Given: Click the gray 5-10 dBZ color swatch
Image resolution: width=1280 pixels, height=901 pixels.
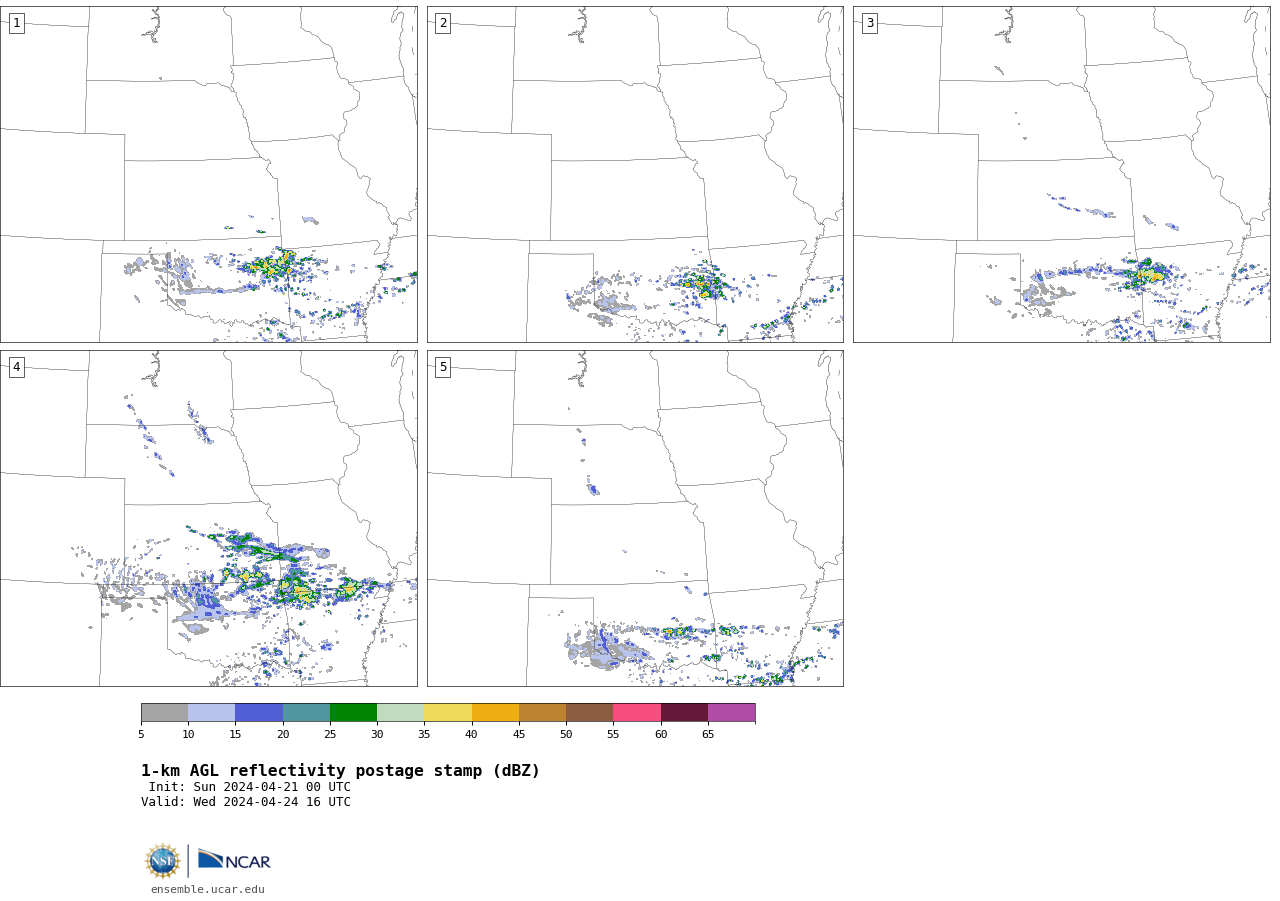Looking at the screenshot, I should tap(164, 713).
